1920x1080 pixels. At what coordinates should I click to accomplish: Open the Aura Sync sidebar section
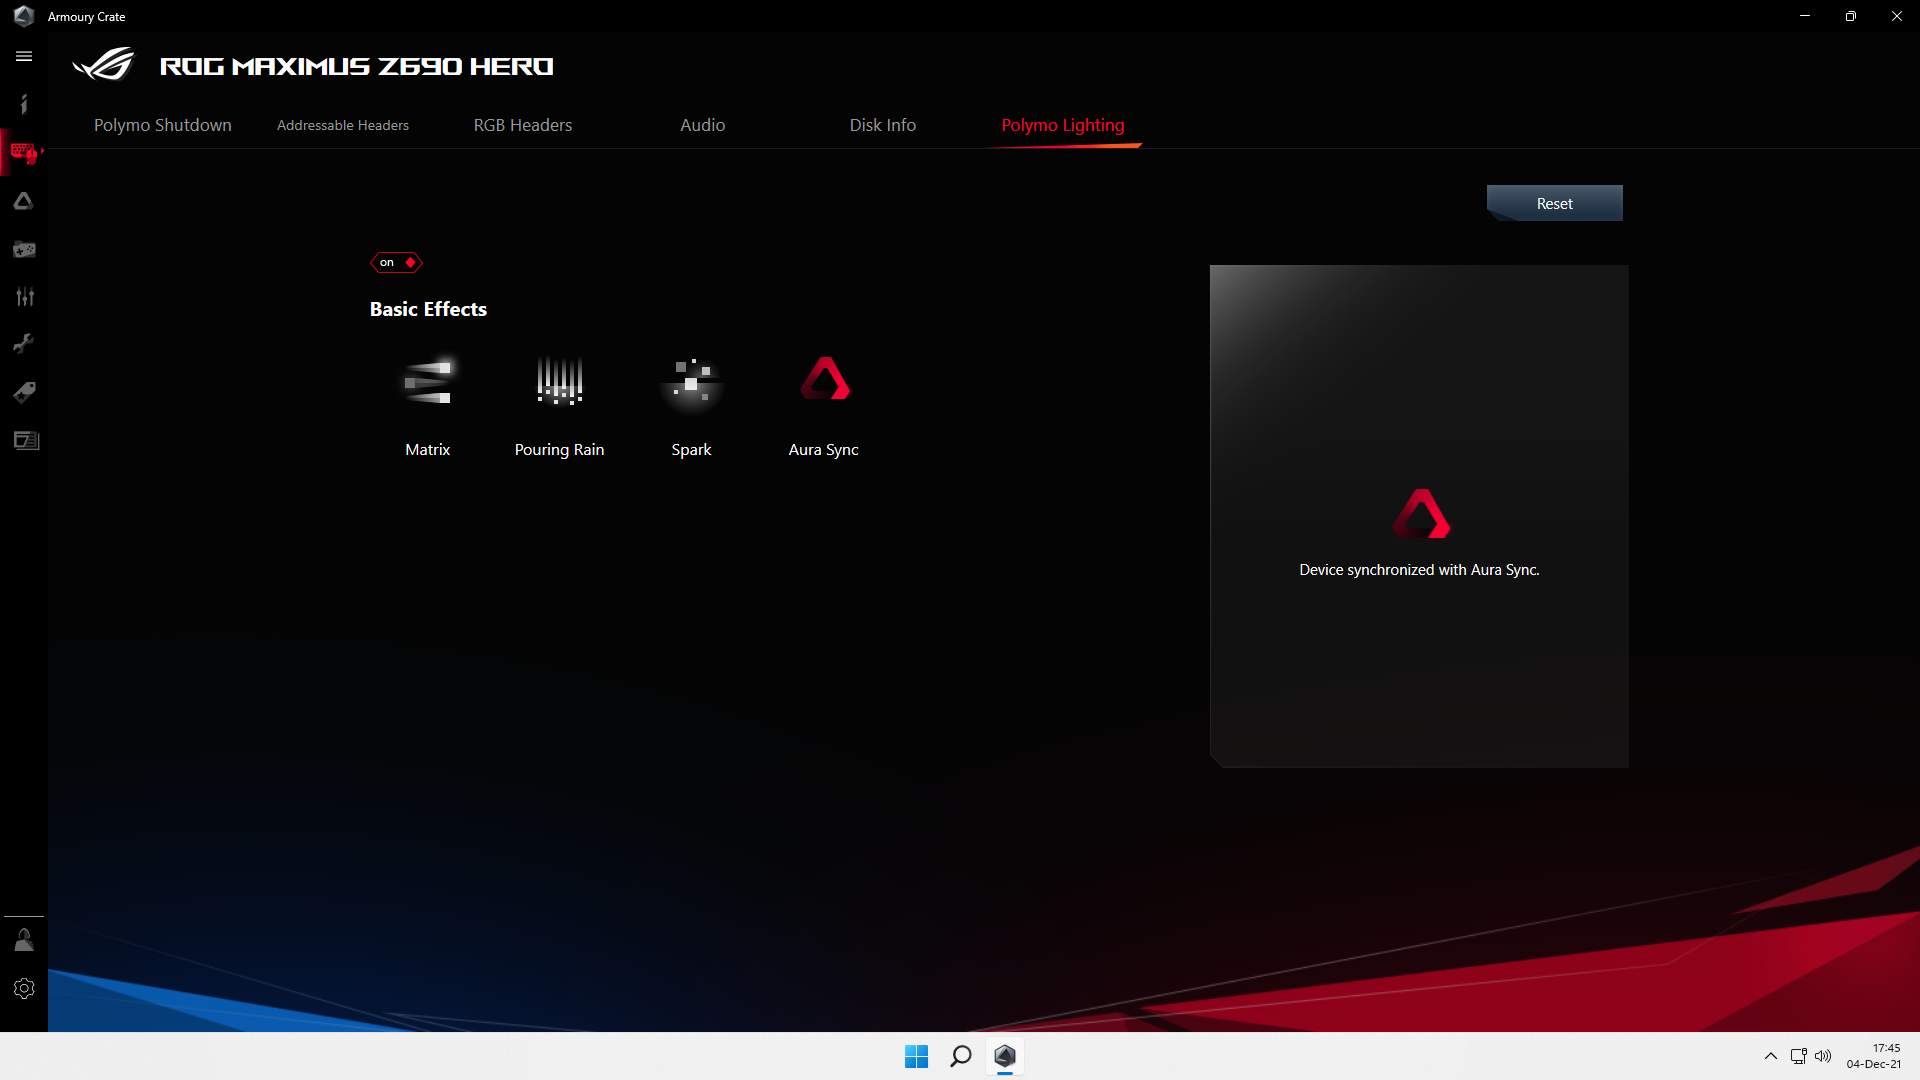tap(24, 201)
